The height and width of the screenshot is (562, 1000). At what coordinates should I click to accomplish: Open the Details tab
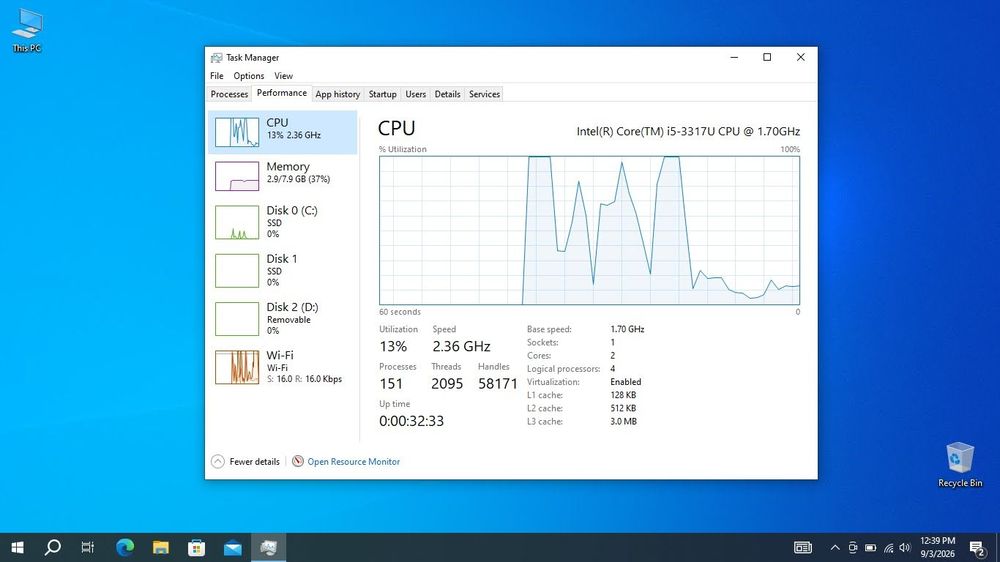pyautogui.click(x=447, y=94)
